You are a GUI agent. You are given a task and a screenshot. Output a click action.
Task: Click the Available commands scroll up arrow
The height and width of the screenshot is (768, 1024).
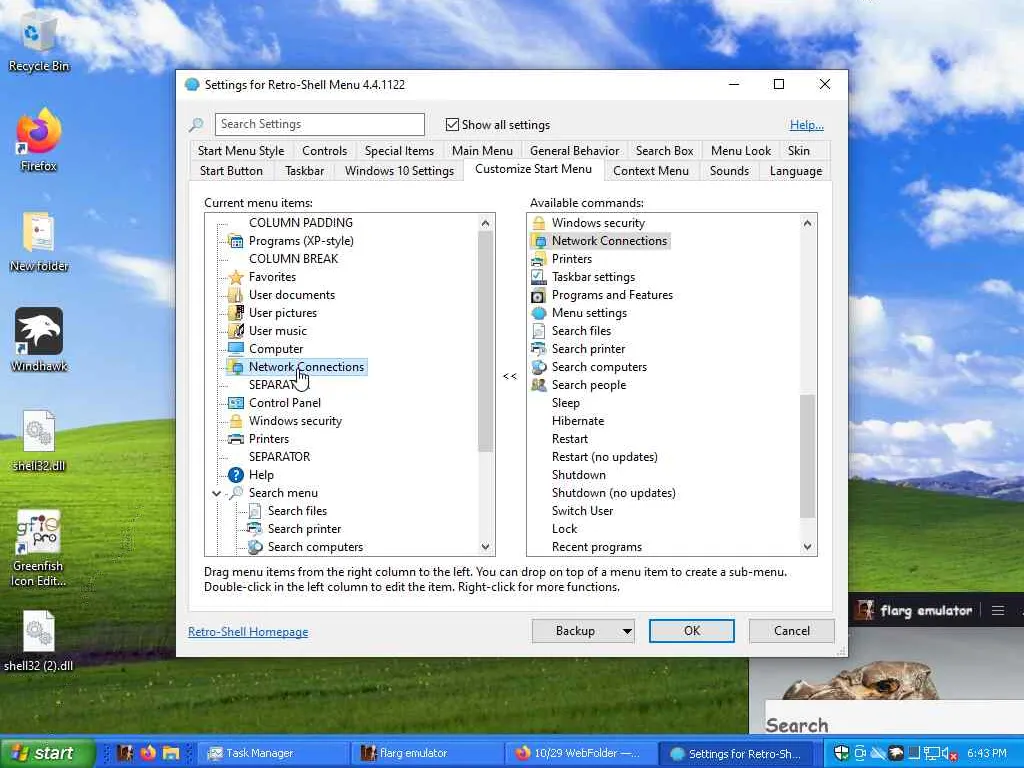point(808,223)
